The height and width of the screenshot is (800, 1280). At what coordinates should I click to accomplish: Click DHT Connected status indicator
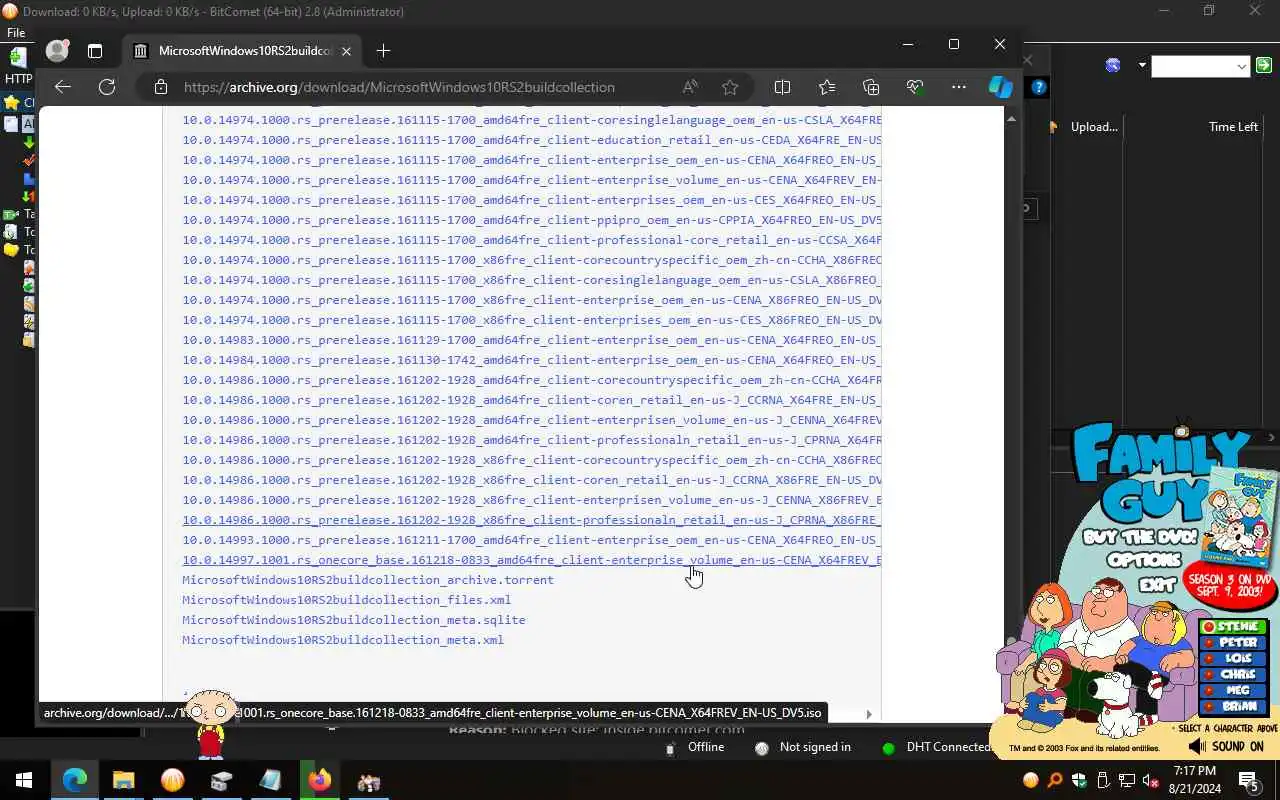coord(936,747)
